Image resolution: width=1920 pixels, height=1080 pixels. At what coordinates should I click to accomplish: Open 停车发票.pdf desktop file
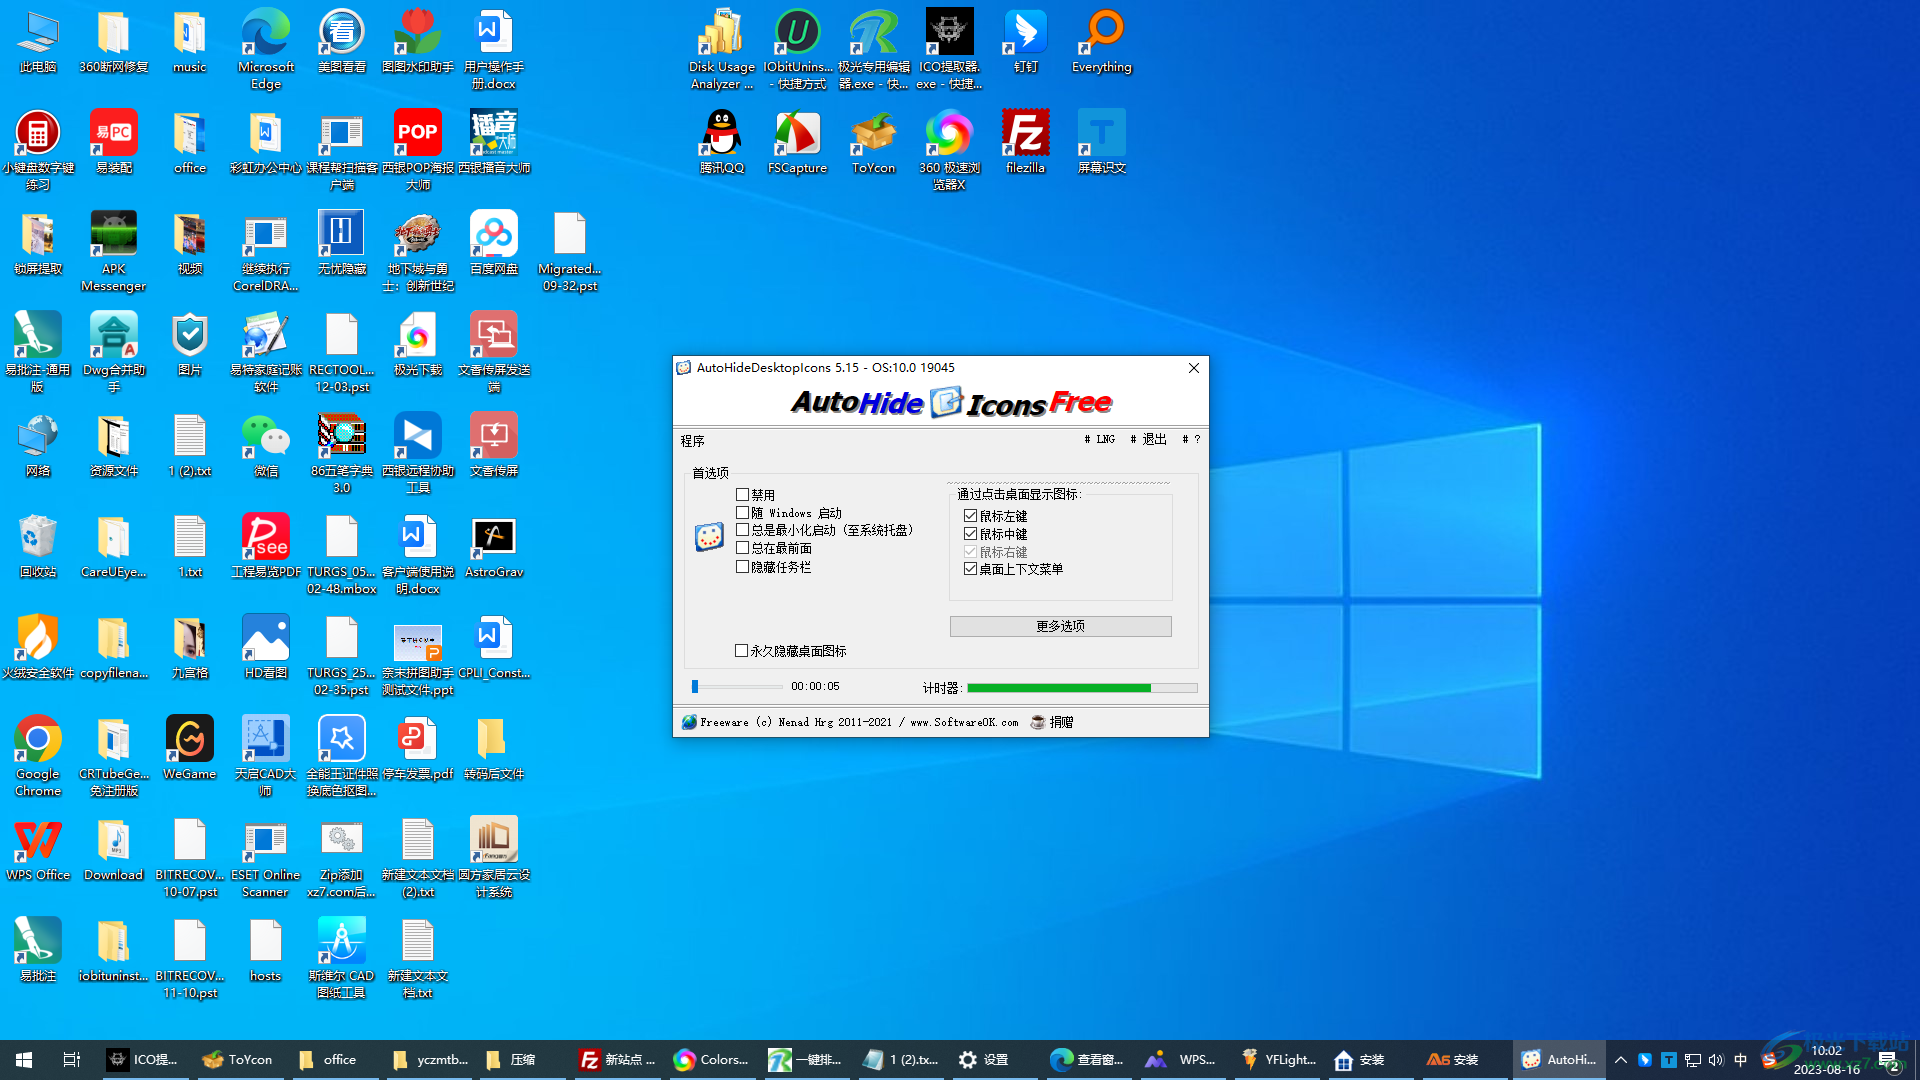(x=418, y=748)
